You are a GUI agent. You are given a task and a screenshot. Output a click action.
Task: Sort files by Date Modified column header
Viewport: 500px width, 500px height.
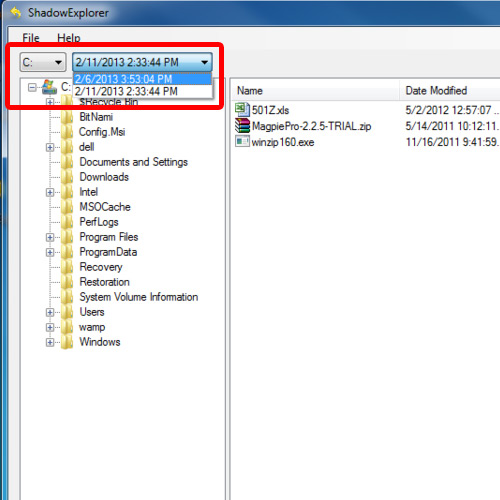(450, 90)
